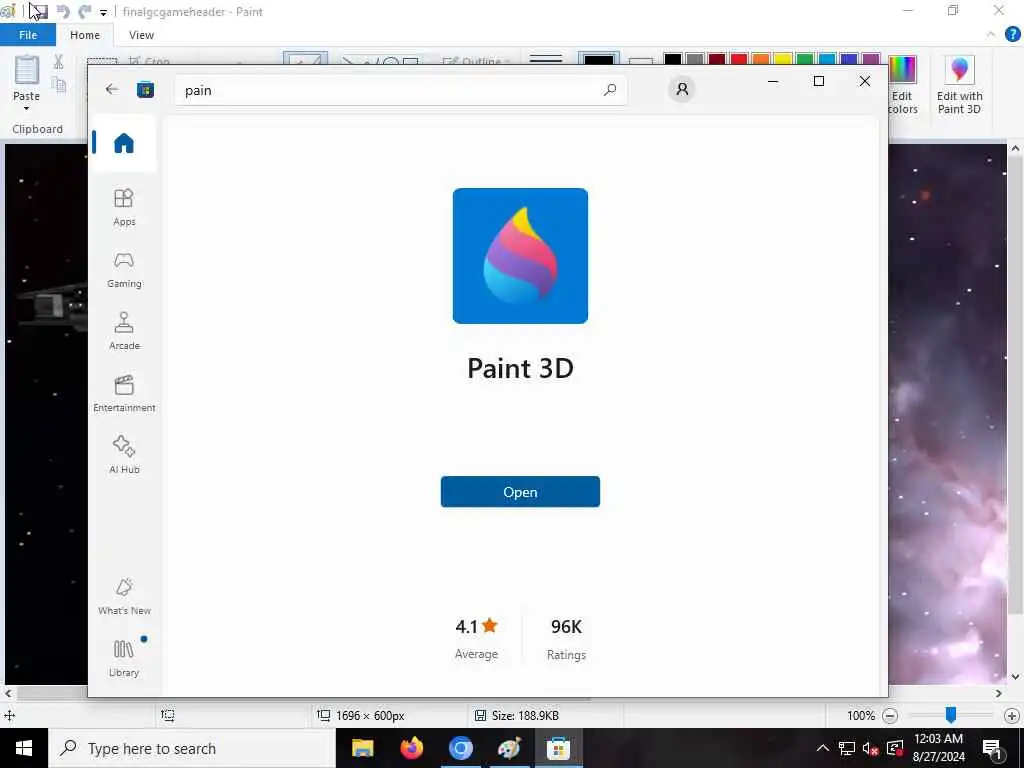Open the Windows Start menu
Screen dimensions: 1024x768
tap(24, 748)
